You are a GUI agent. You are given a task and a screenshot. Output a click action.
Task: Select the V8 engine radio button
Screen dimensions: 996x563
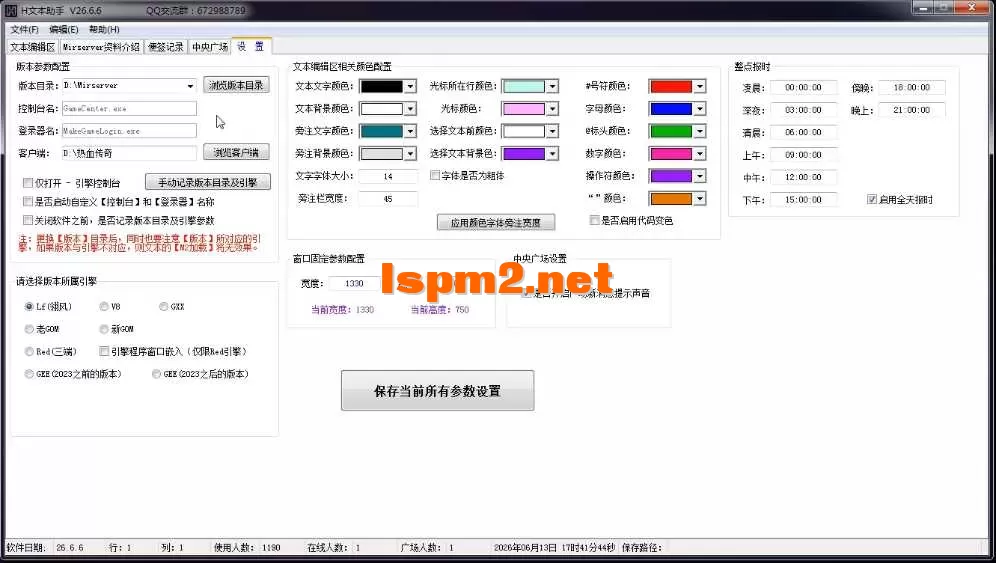pos(104,306)
